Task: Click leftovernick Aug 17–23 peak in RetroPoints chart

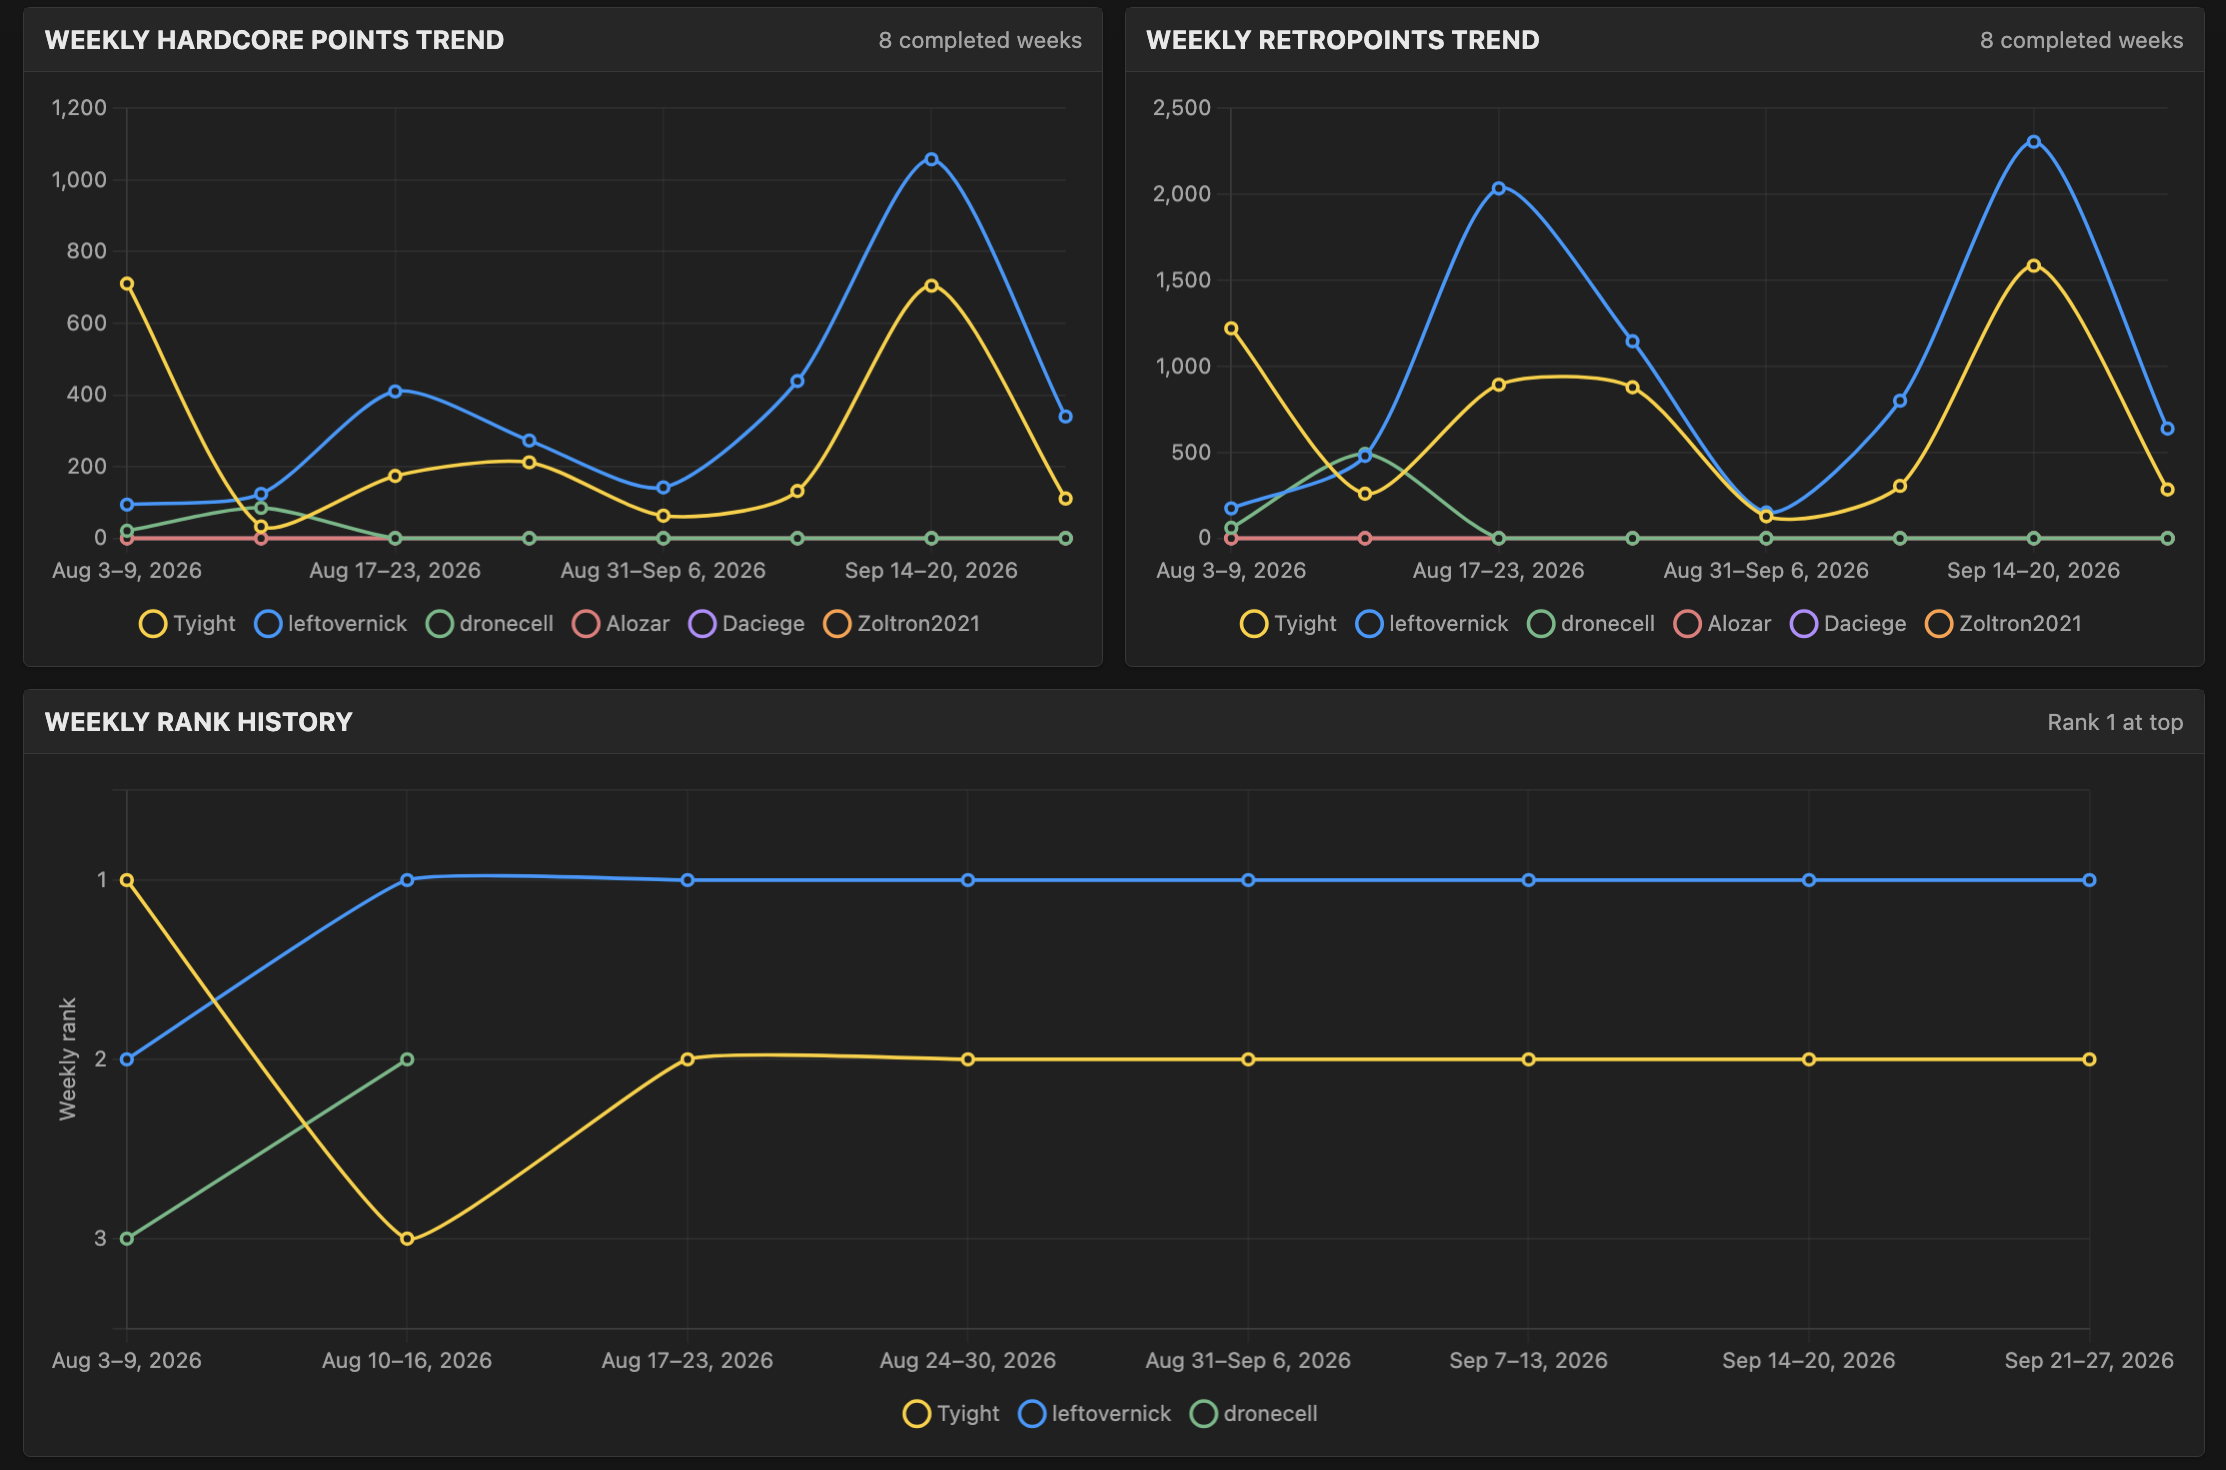Action: click(1498, 188)
